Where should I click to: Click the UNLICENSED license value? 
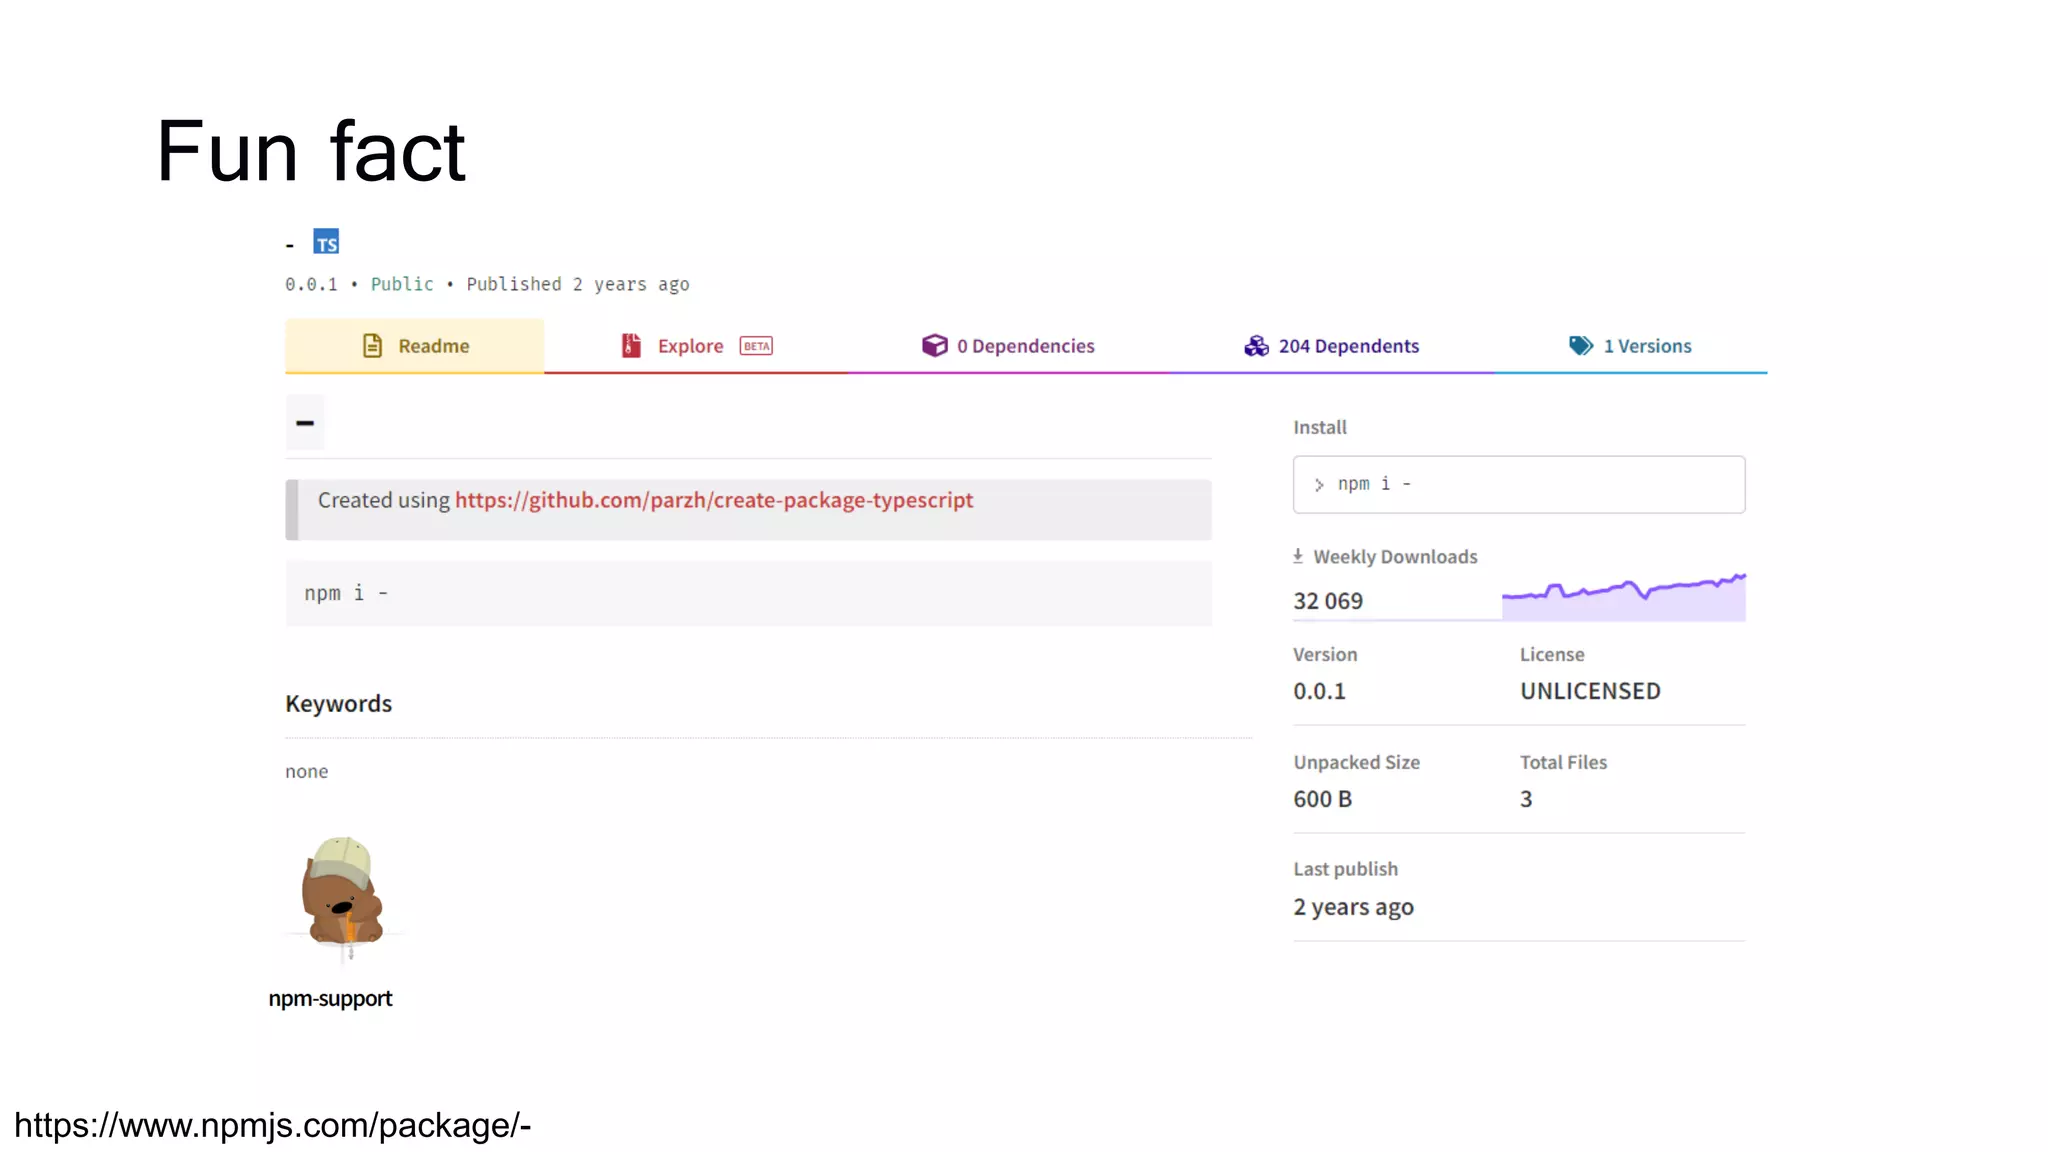[1590, 691]
